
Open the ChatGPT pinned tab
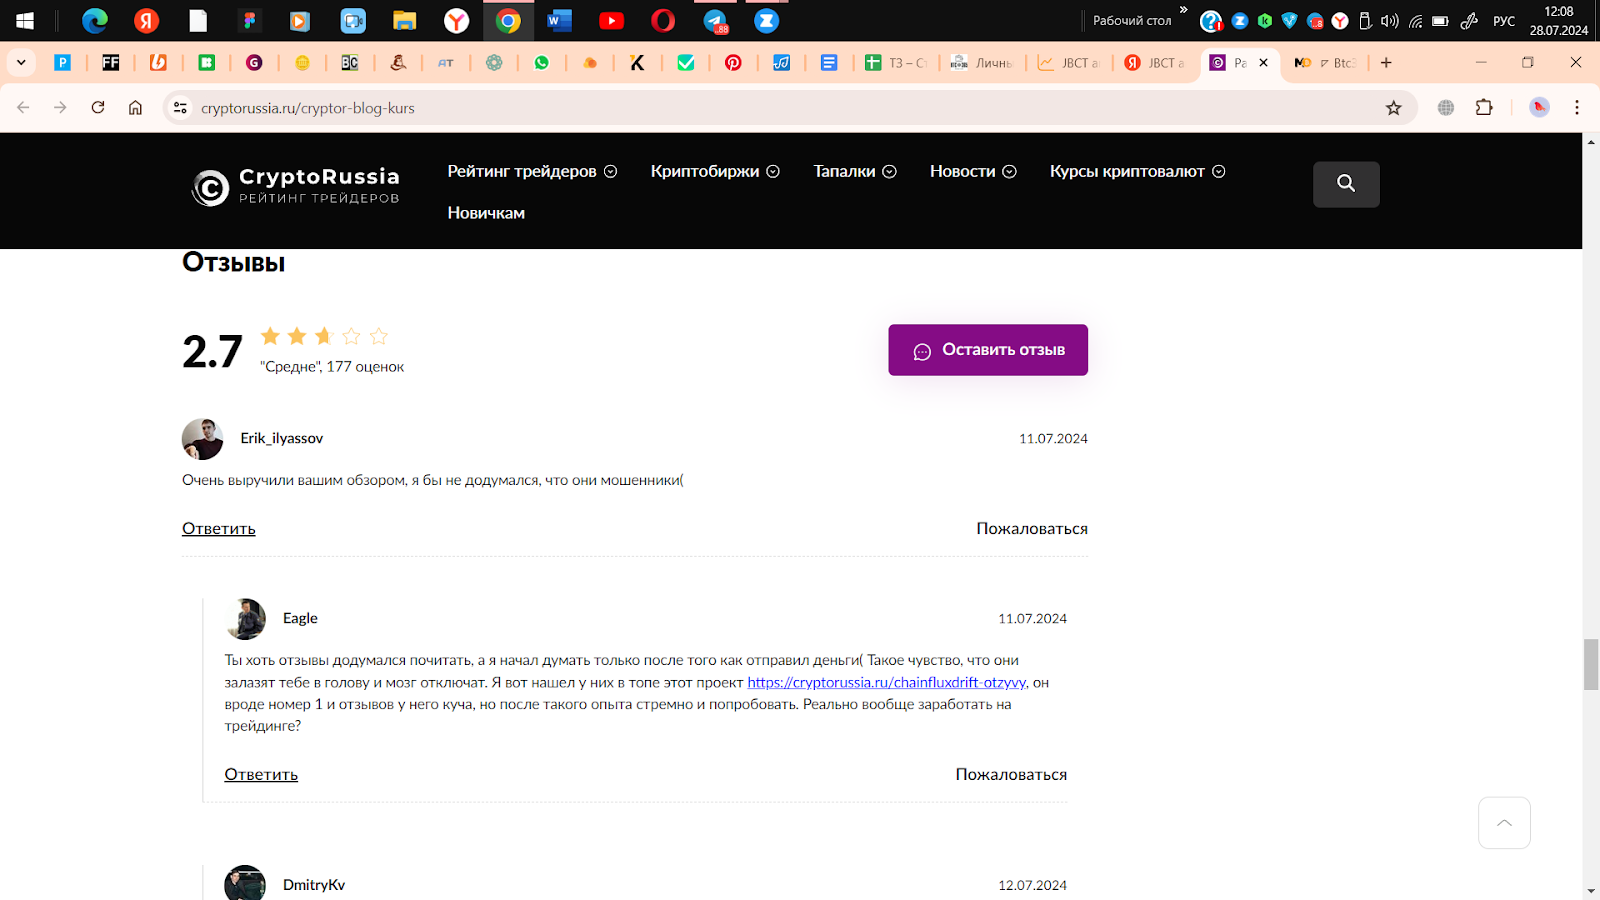[x=494, y=62]
